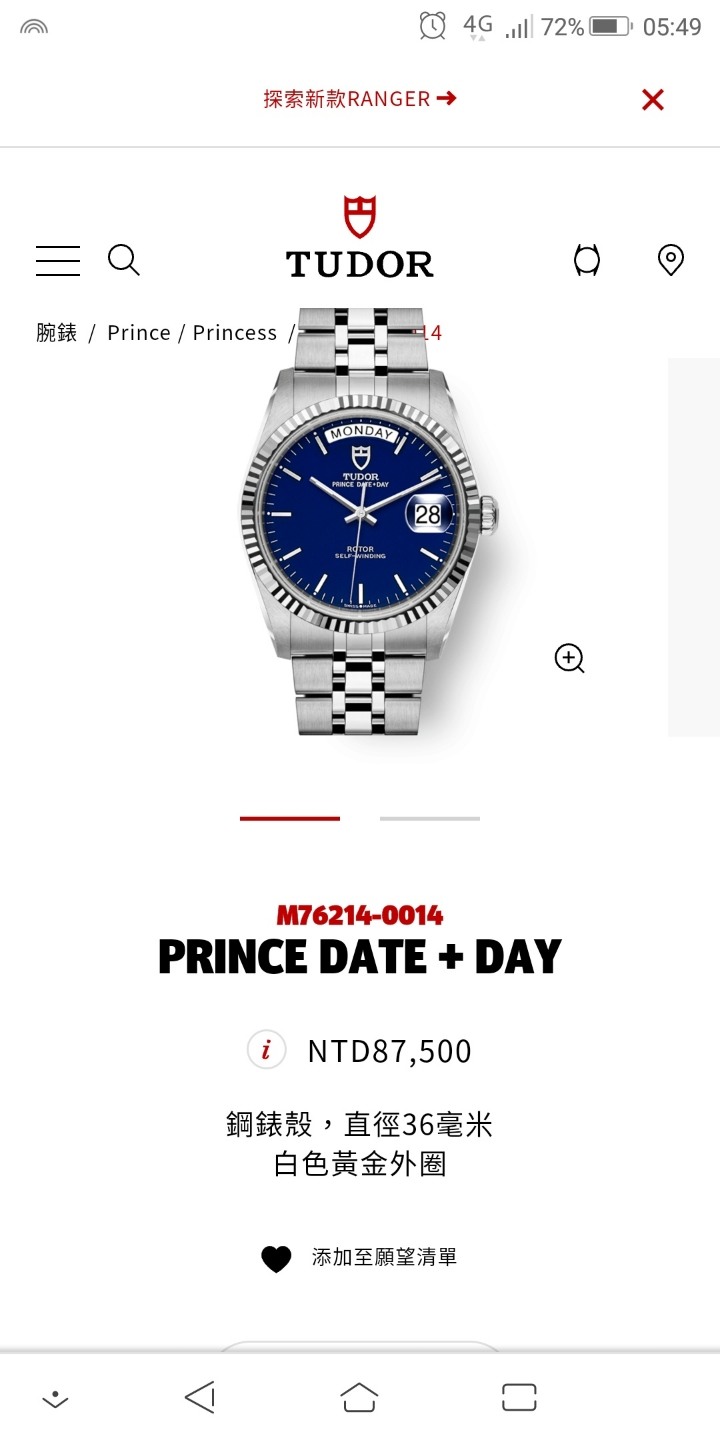720x1440 pixels.
Task: Open the watch selection icon in header
Action: point(587,260)
